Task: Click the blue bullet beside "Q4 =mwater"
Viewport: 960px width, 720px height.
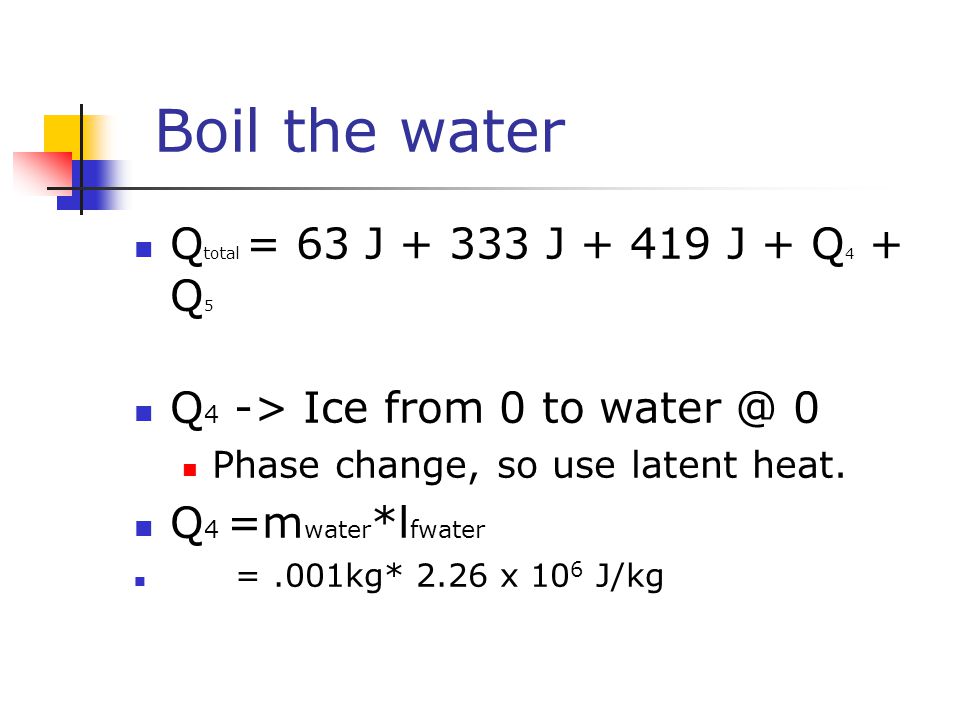Action: [x=144, y=528]
